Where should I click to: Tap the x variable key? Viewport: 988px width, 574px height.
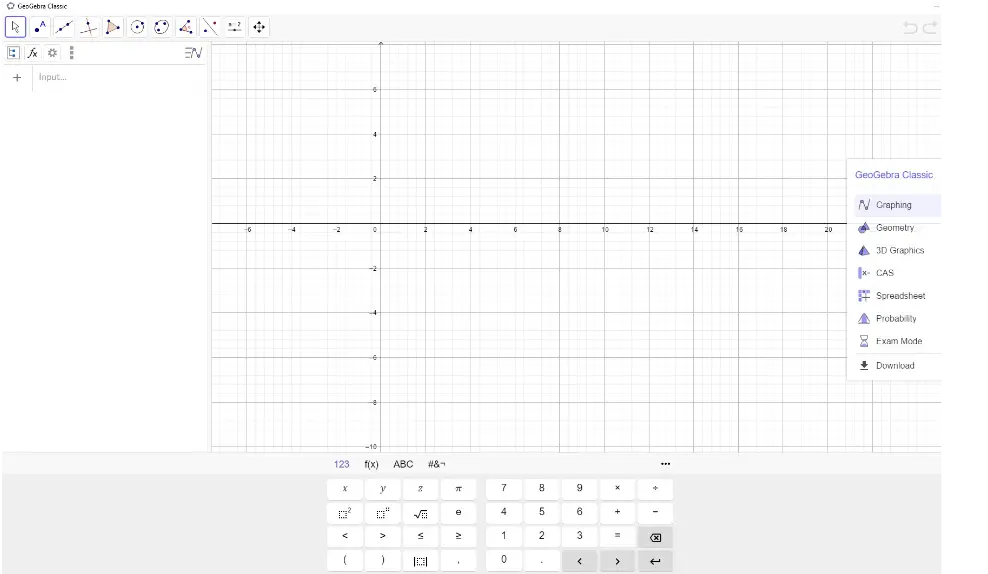click(x=345, y=488)
